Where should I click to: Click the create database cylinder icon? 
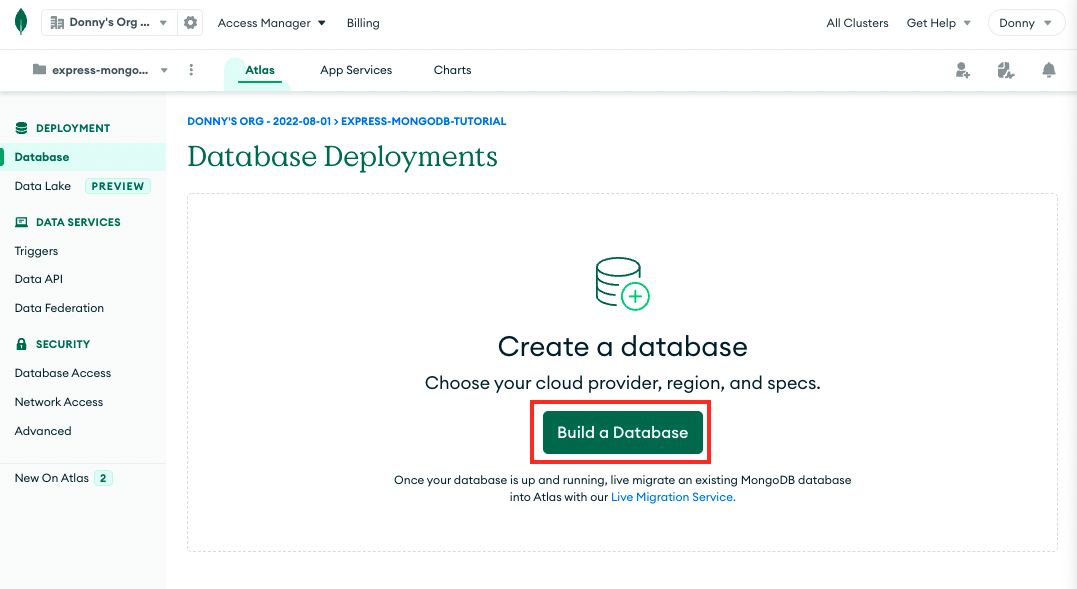[622, 284]
